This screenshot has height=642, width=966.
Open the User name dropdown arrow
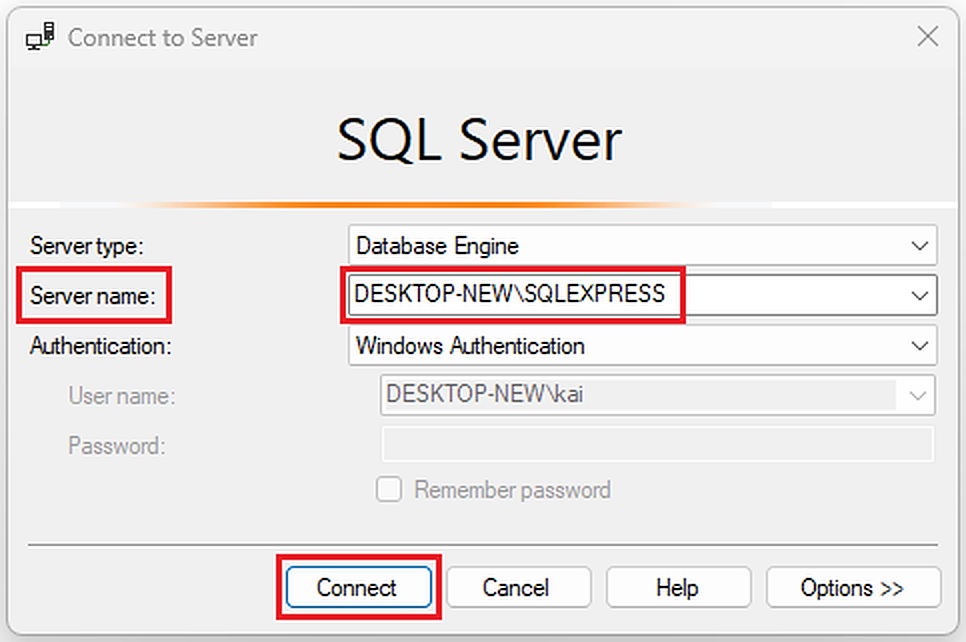pyautogui.click(x=917, y=395)
